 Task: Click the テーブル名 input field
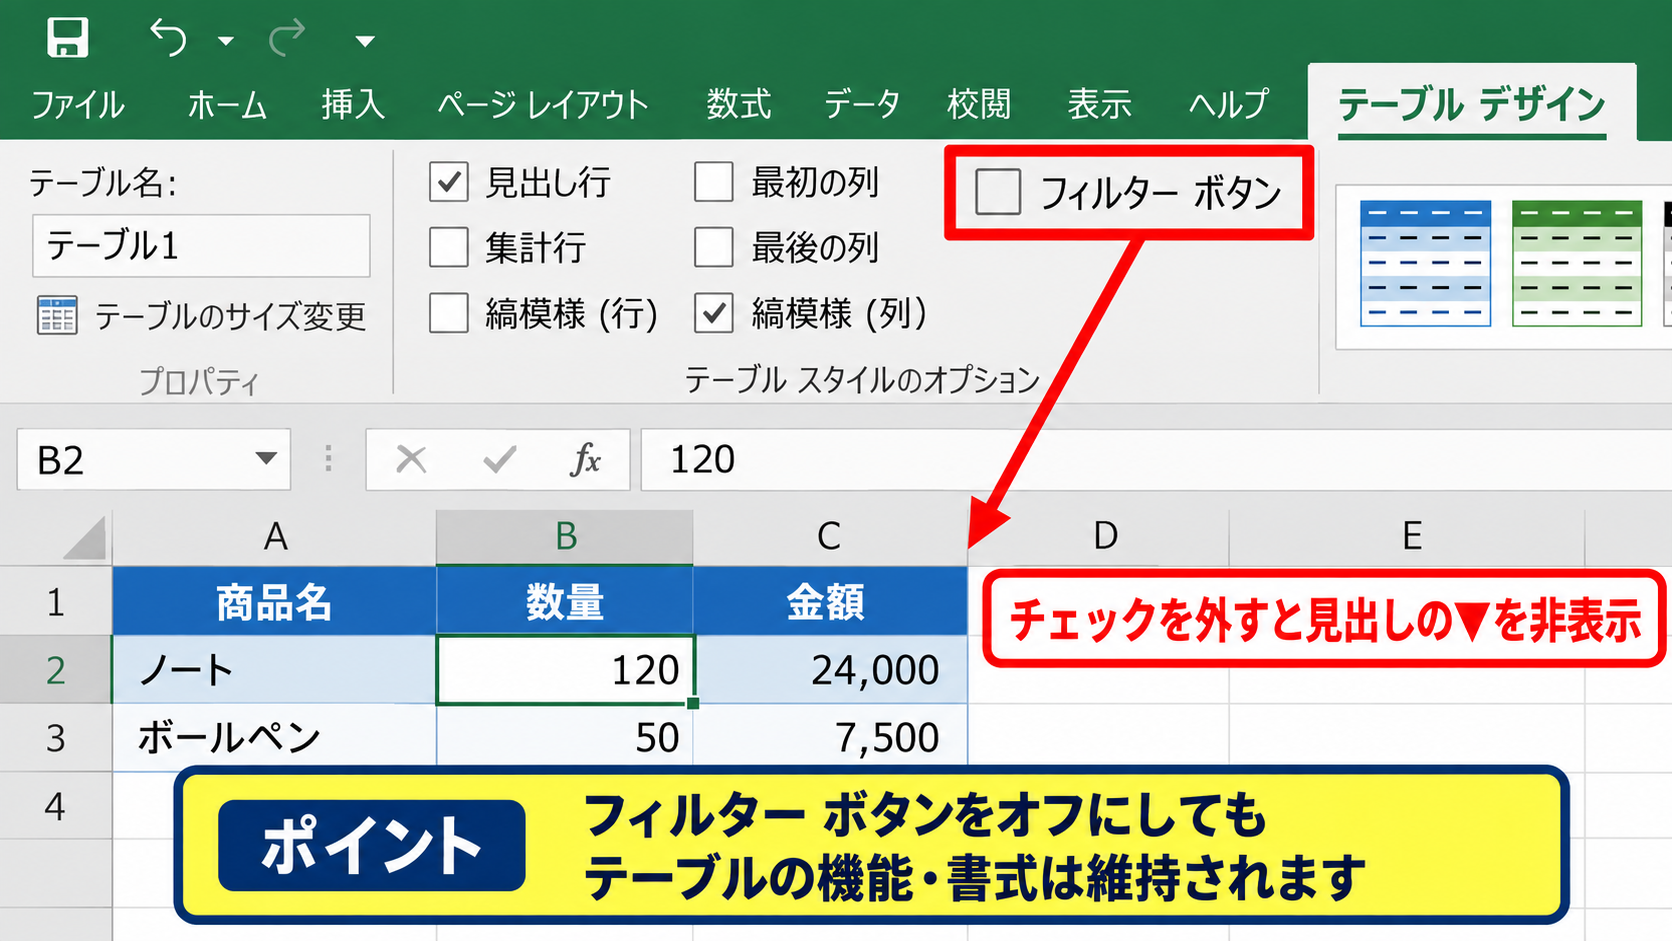point(201,245)
